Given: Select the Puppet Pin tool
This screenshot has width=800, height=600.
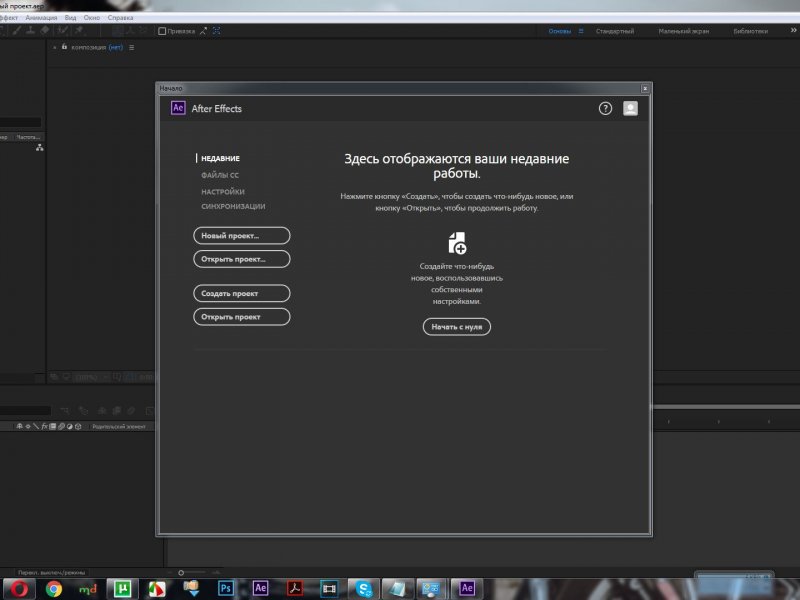Looking at the screenshot, I should coord(79,31).
